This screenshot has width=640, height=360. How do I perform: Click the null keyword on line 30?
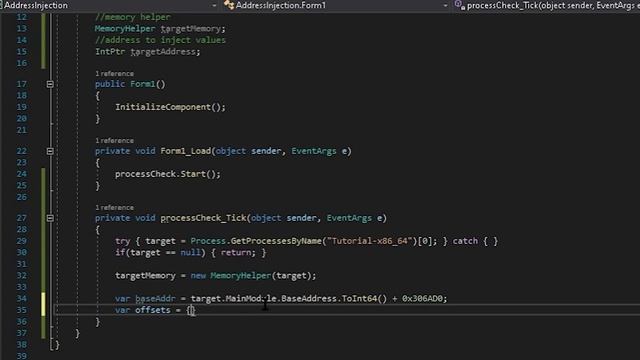click(x=190, y=252)
